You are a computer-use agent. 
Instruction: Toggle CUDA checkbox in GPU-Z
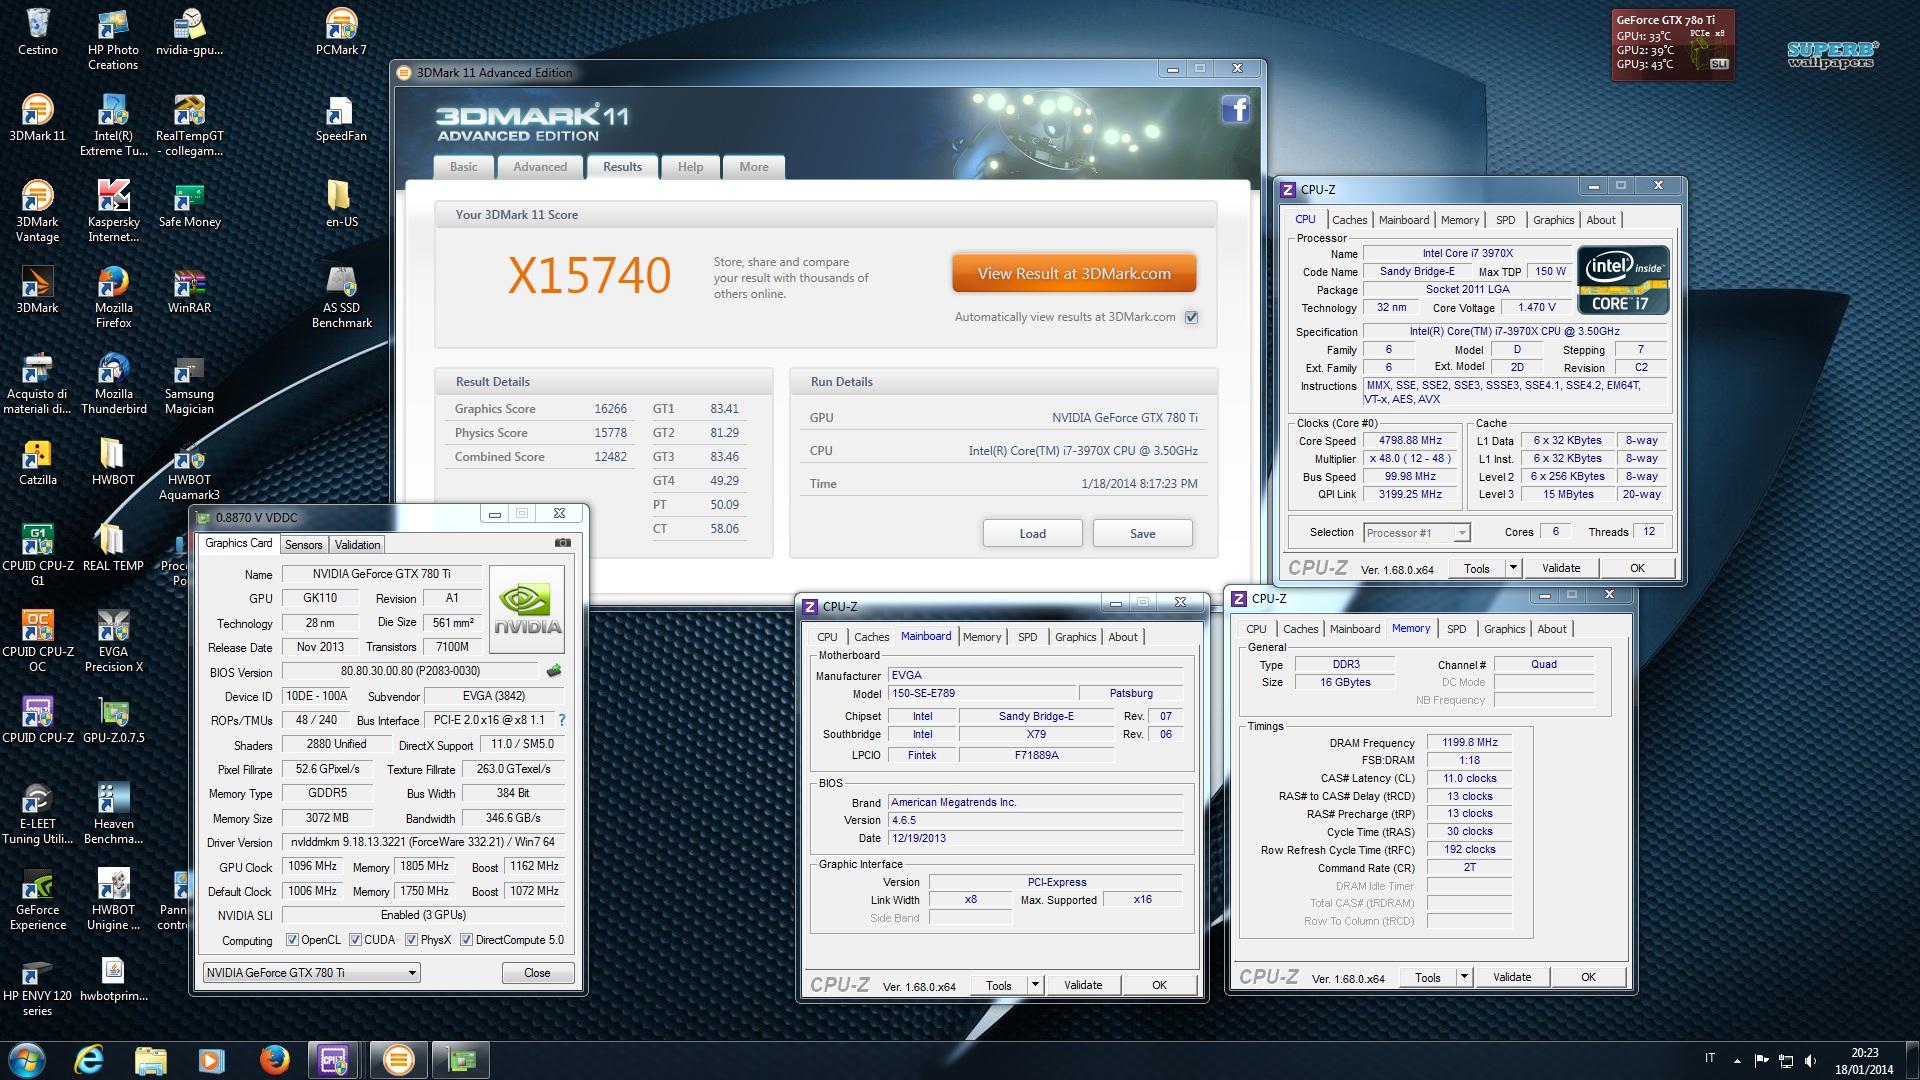click(x=355, y=940)
